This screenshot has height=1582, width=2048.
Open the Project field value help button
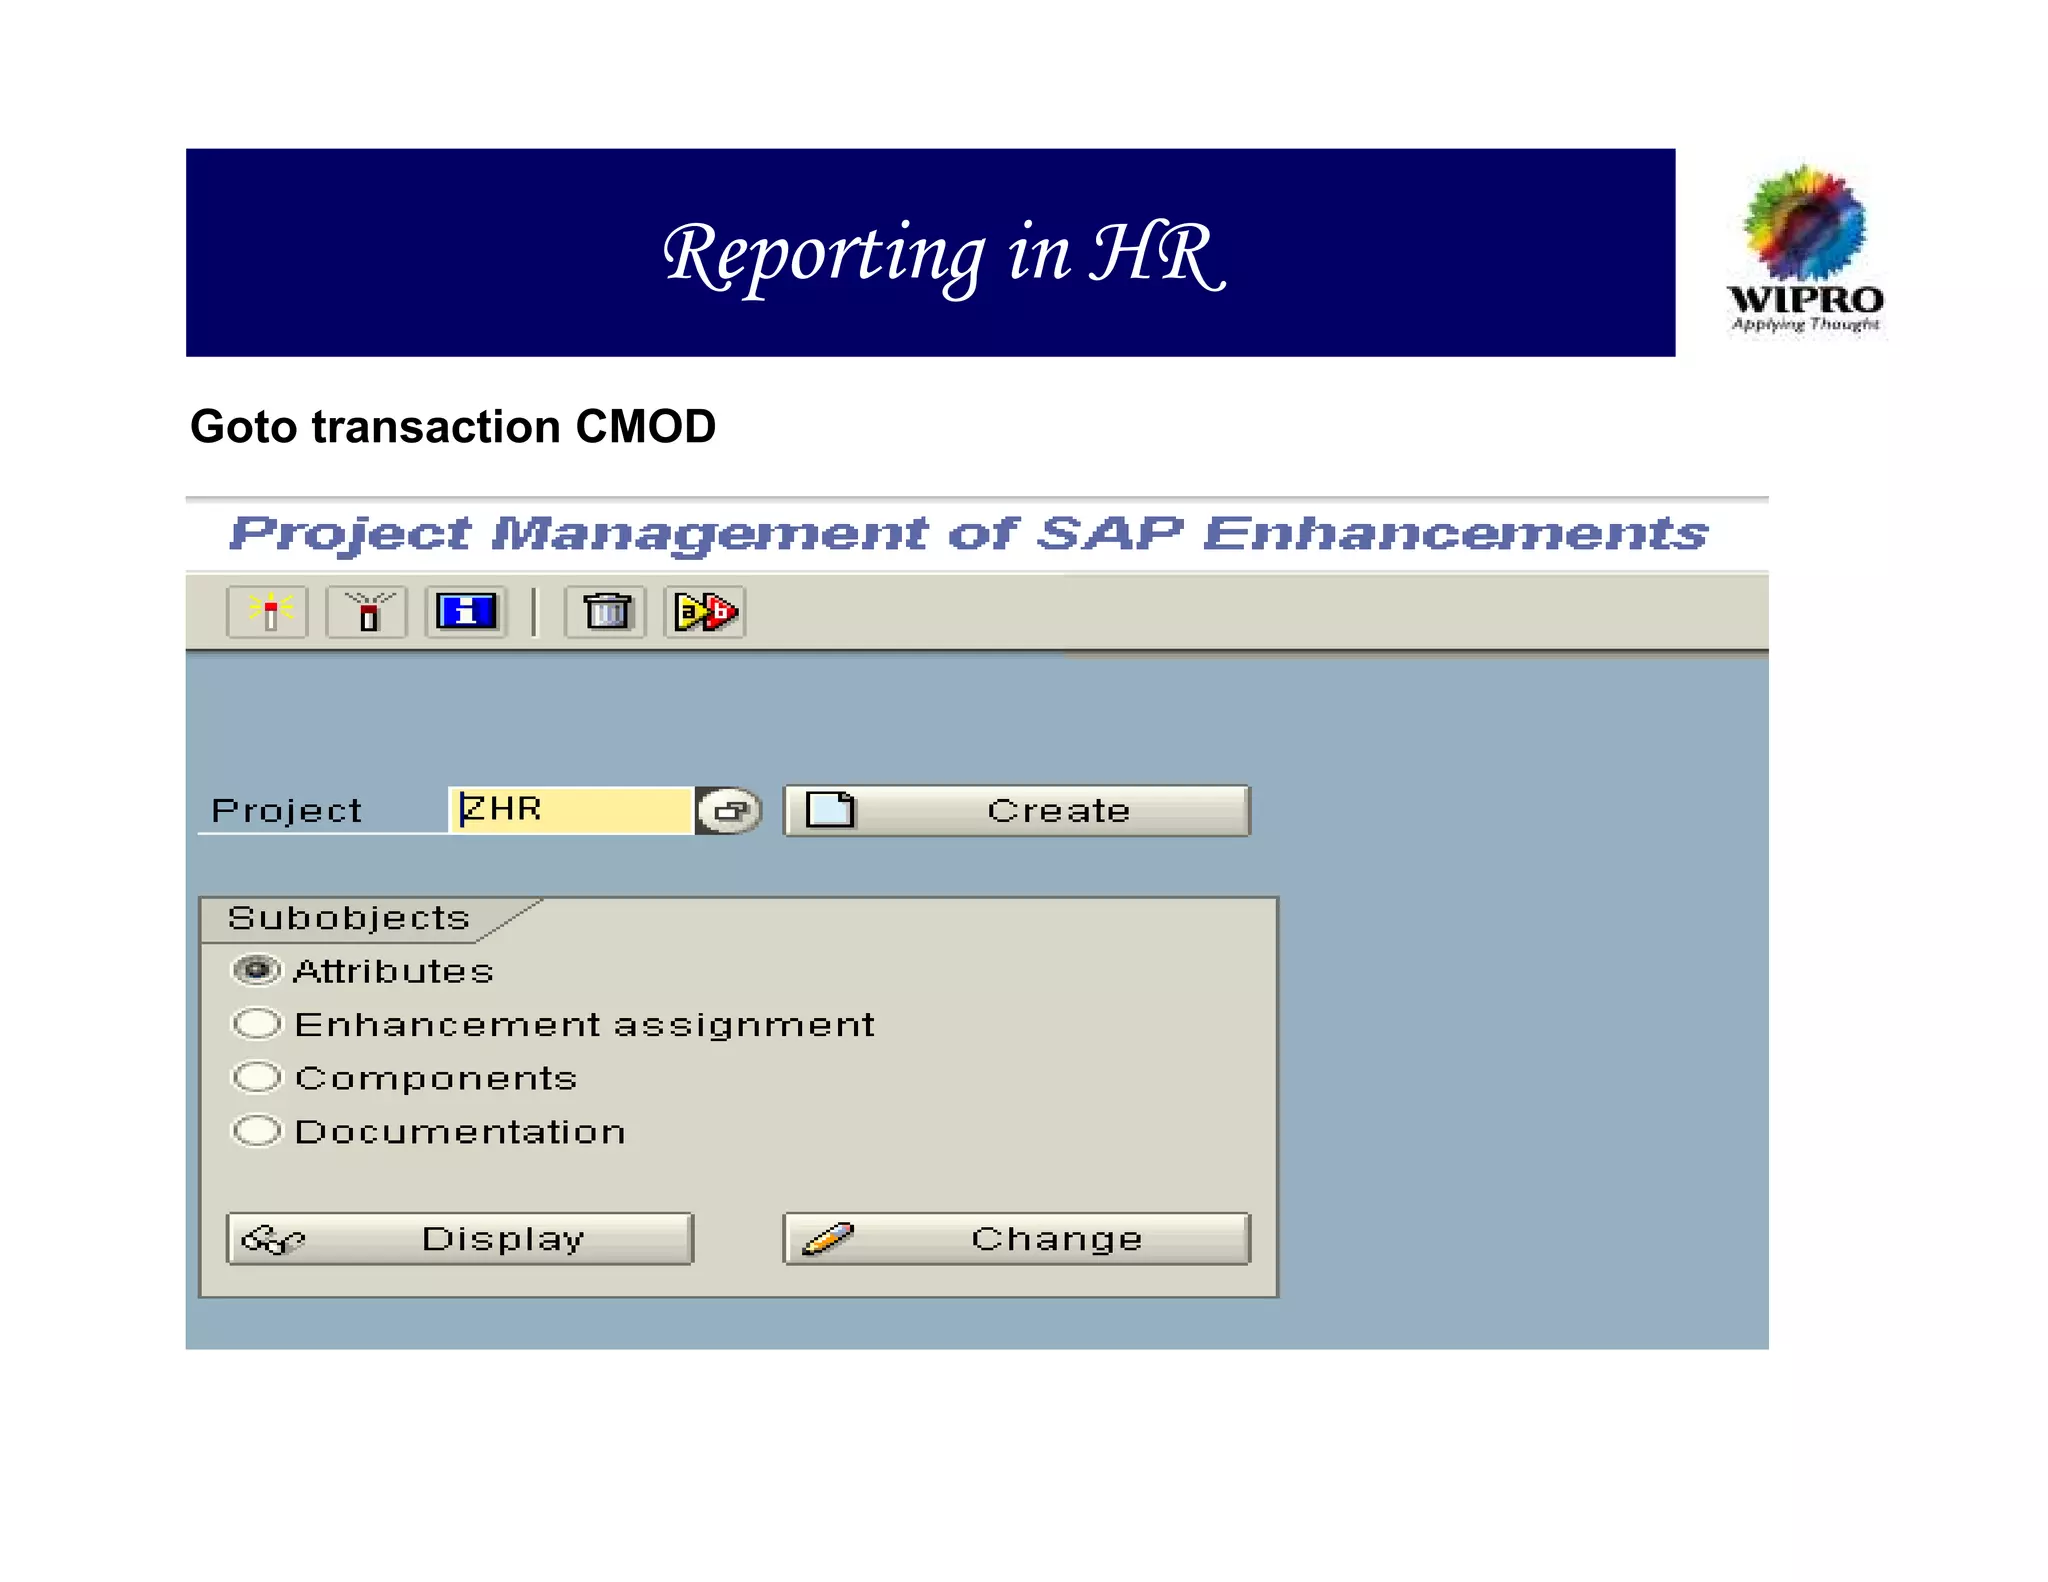(x=729, y=810)
